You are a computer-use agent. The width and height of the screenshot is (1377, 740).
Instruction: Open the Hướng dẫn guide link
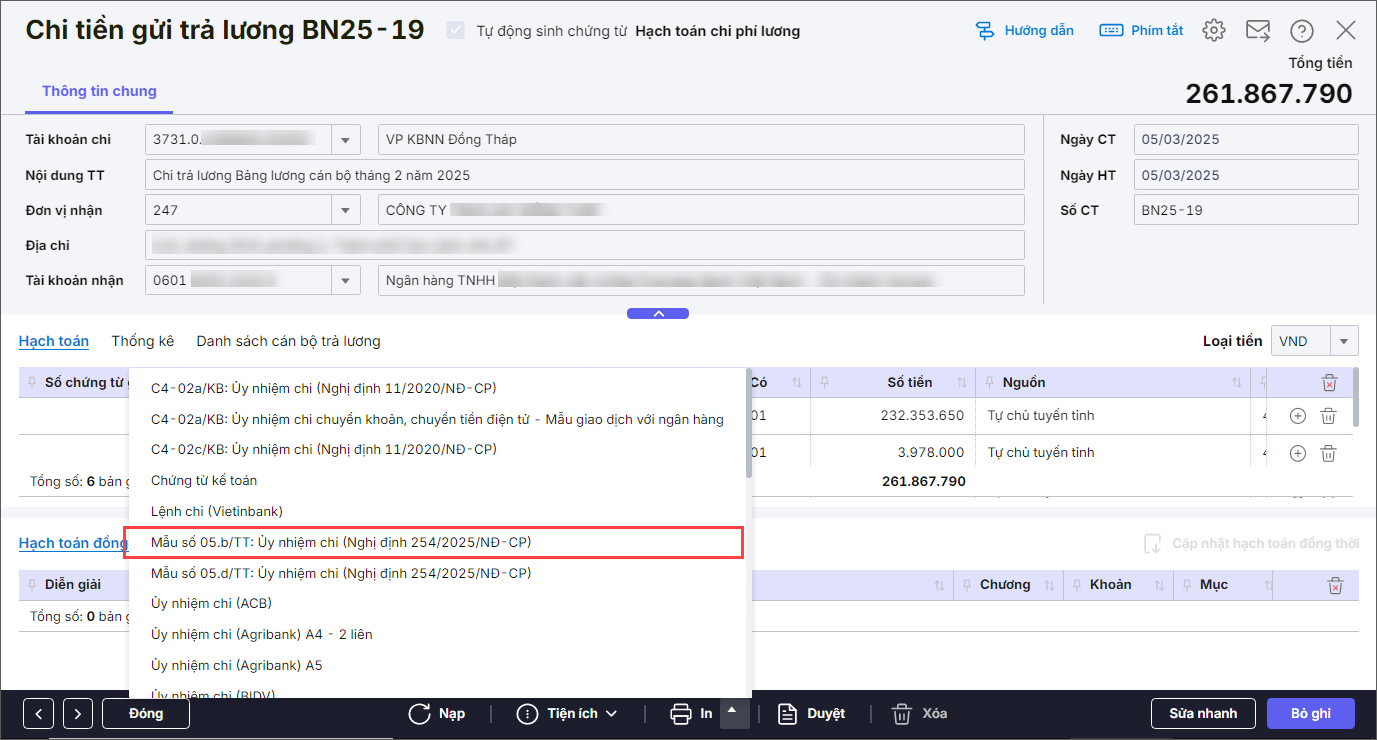coord(1025,30)
